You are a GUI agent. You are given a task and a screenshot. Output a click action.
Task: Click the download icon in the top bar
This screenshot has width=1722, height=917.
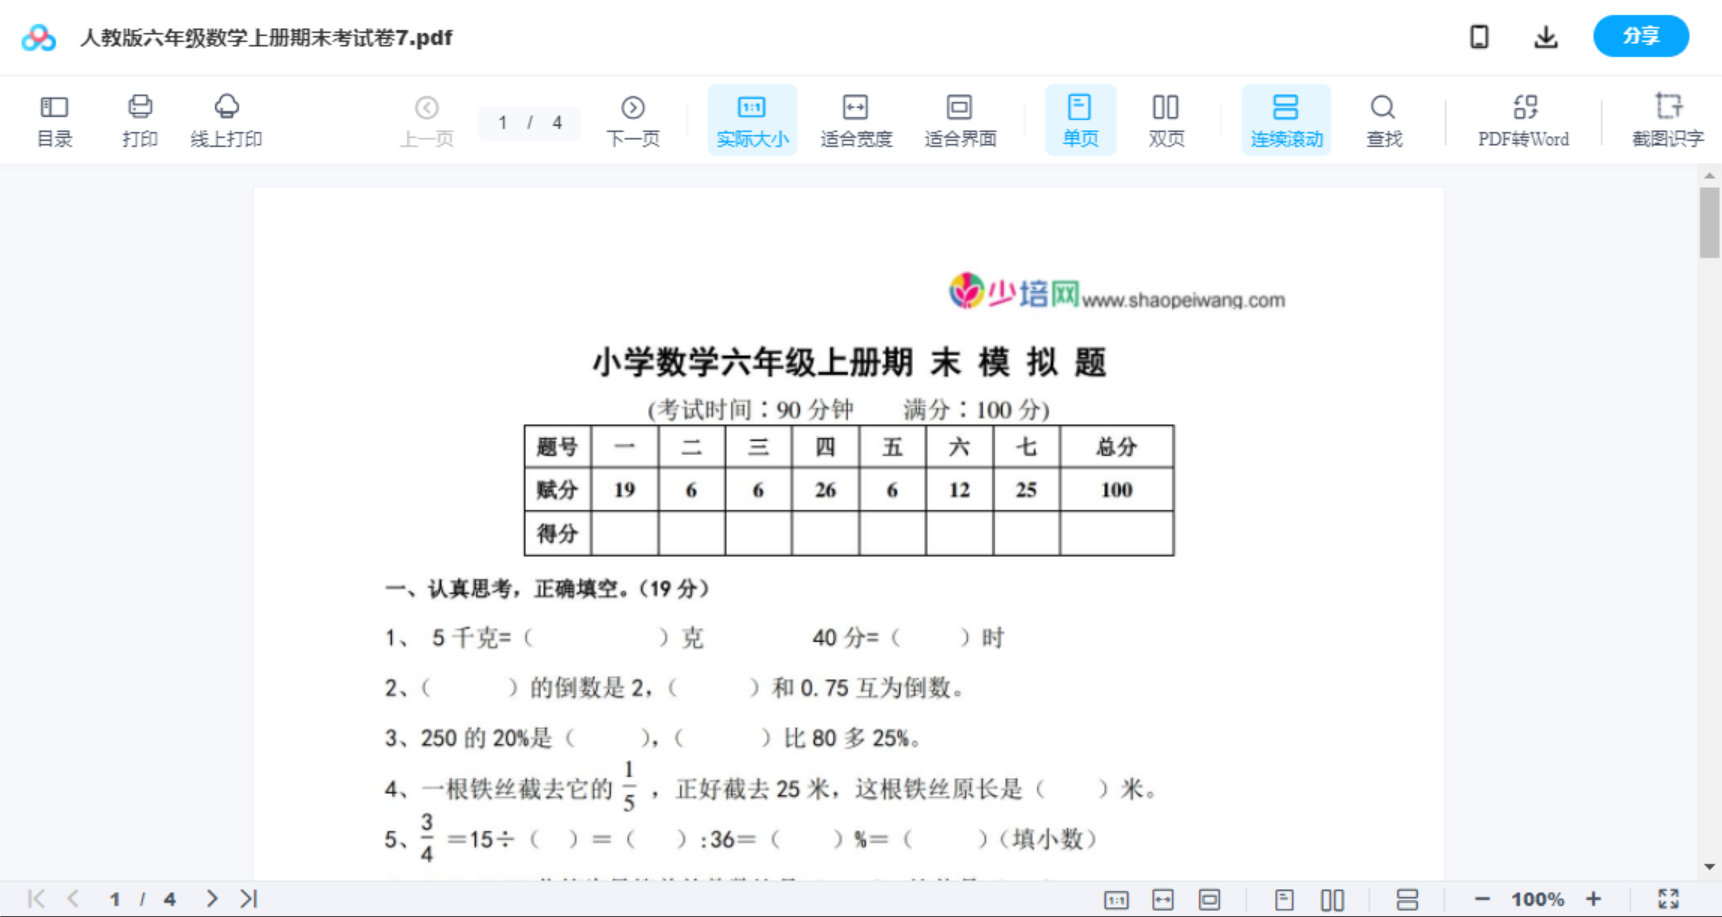(1545, 36)
